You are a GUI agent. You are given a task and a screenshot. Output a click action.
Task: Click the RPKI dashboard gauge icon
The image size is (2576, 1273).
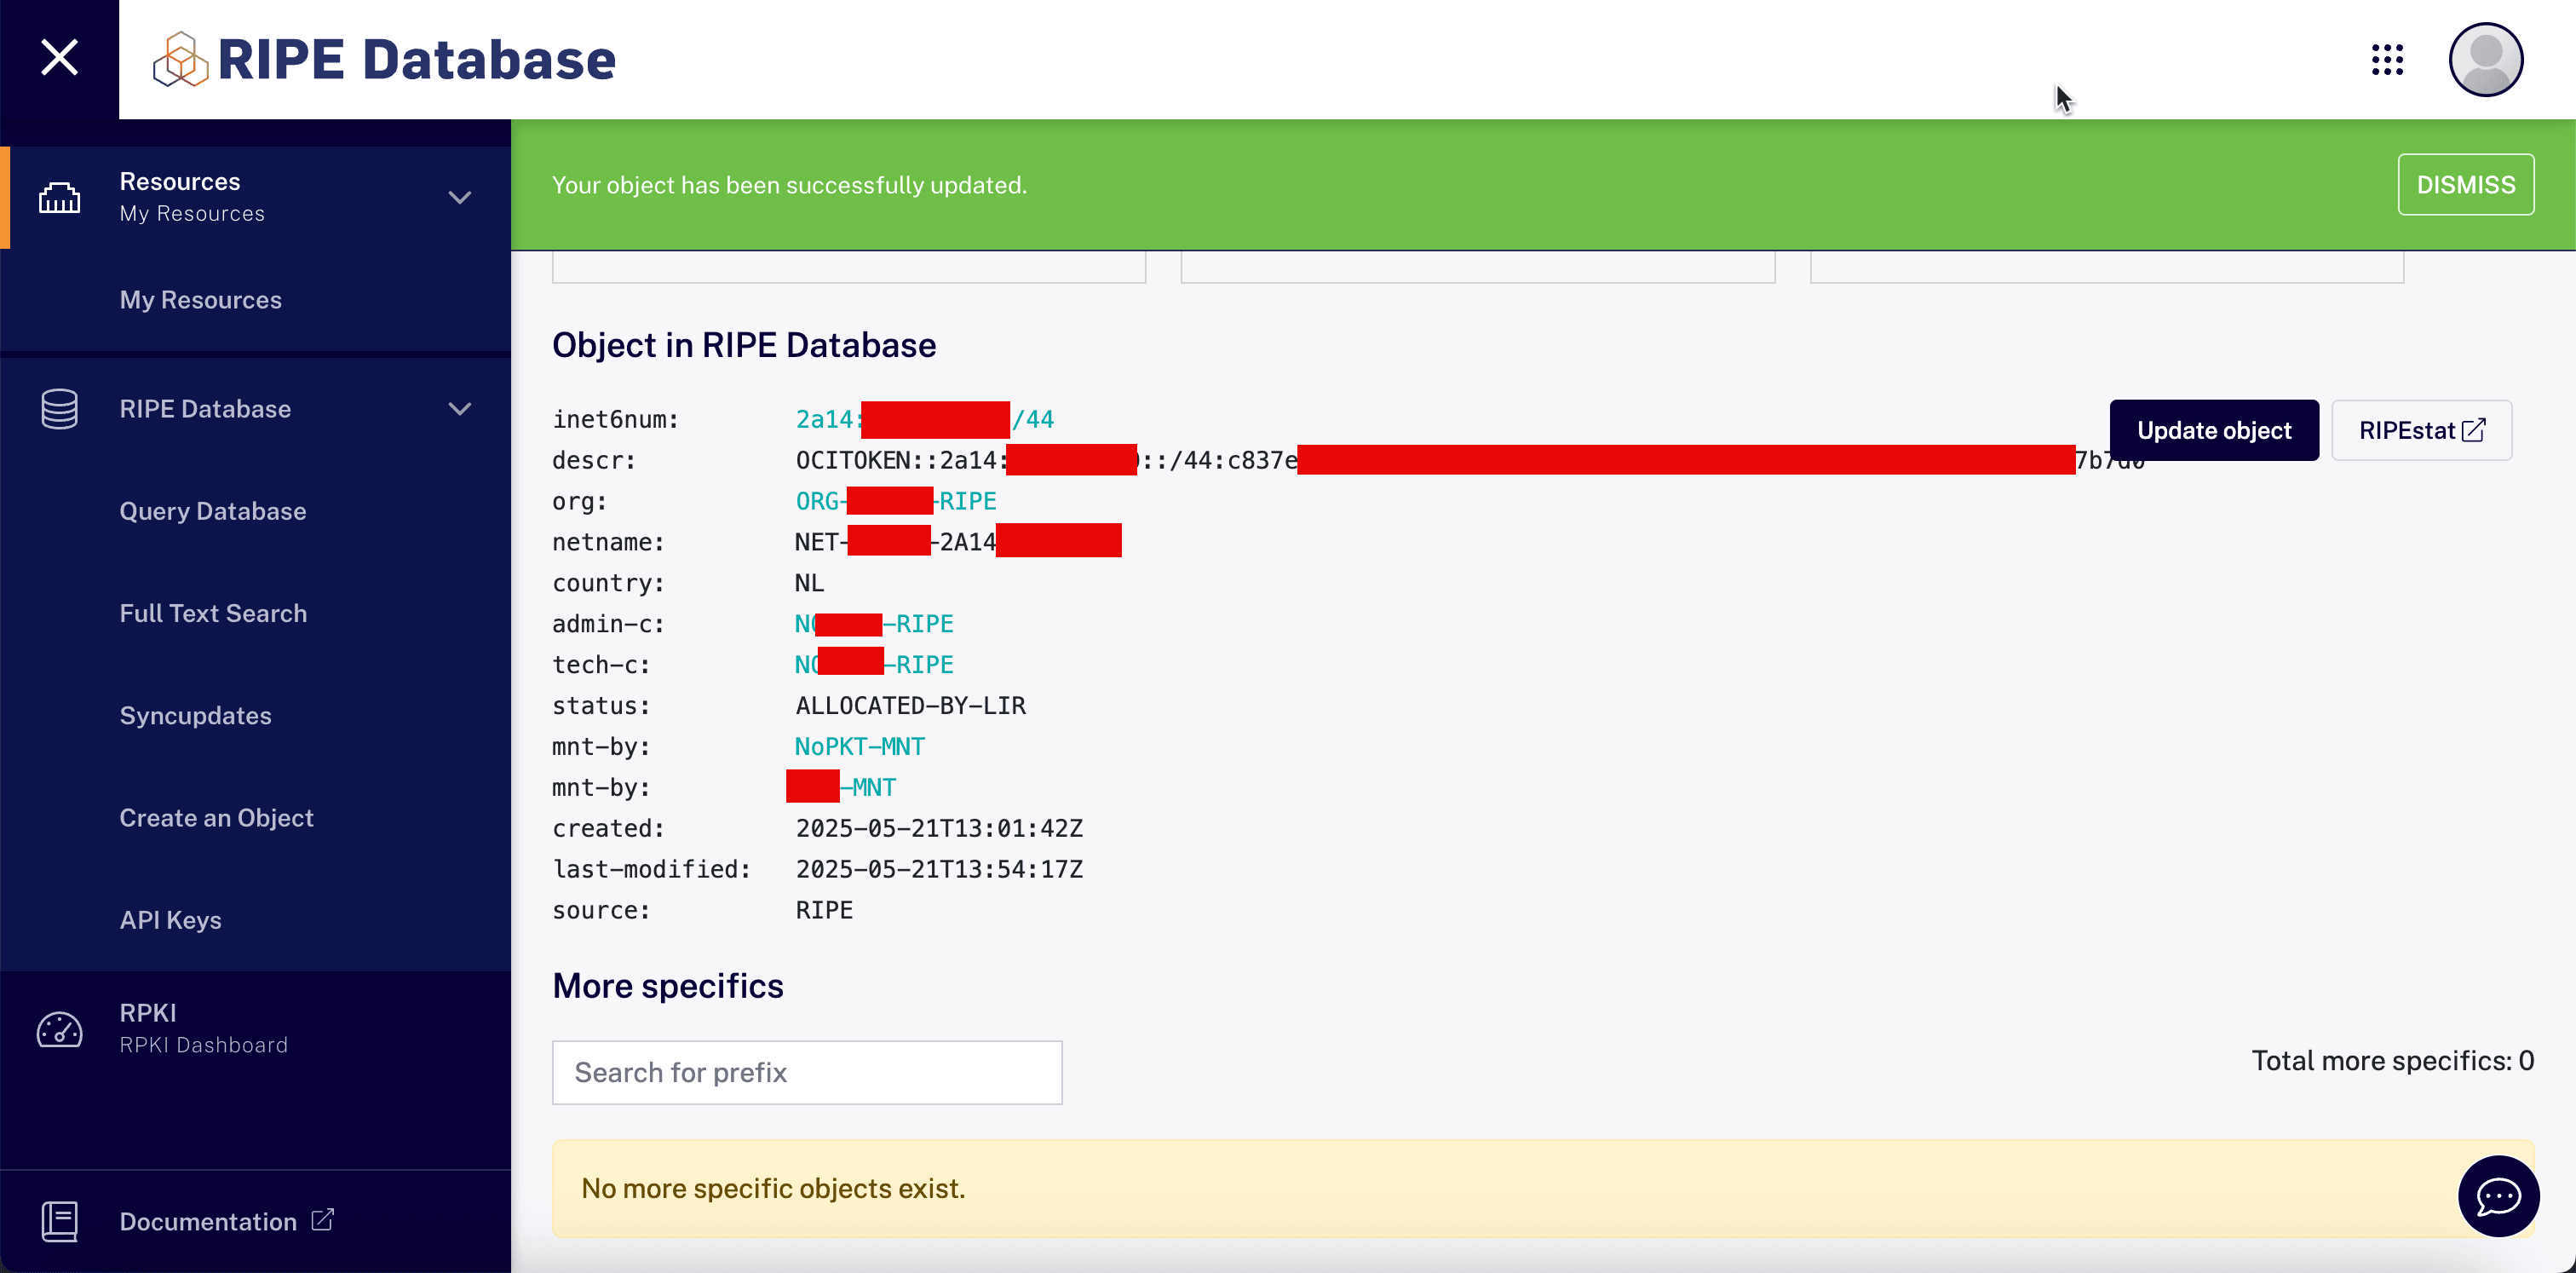pyautogui.click(x=59, y=1029)
